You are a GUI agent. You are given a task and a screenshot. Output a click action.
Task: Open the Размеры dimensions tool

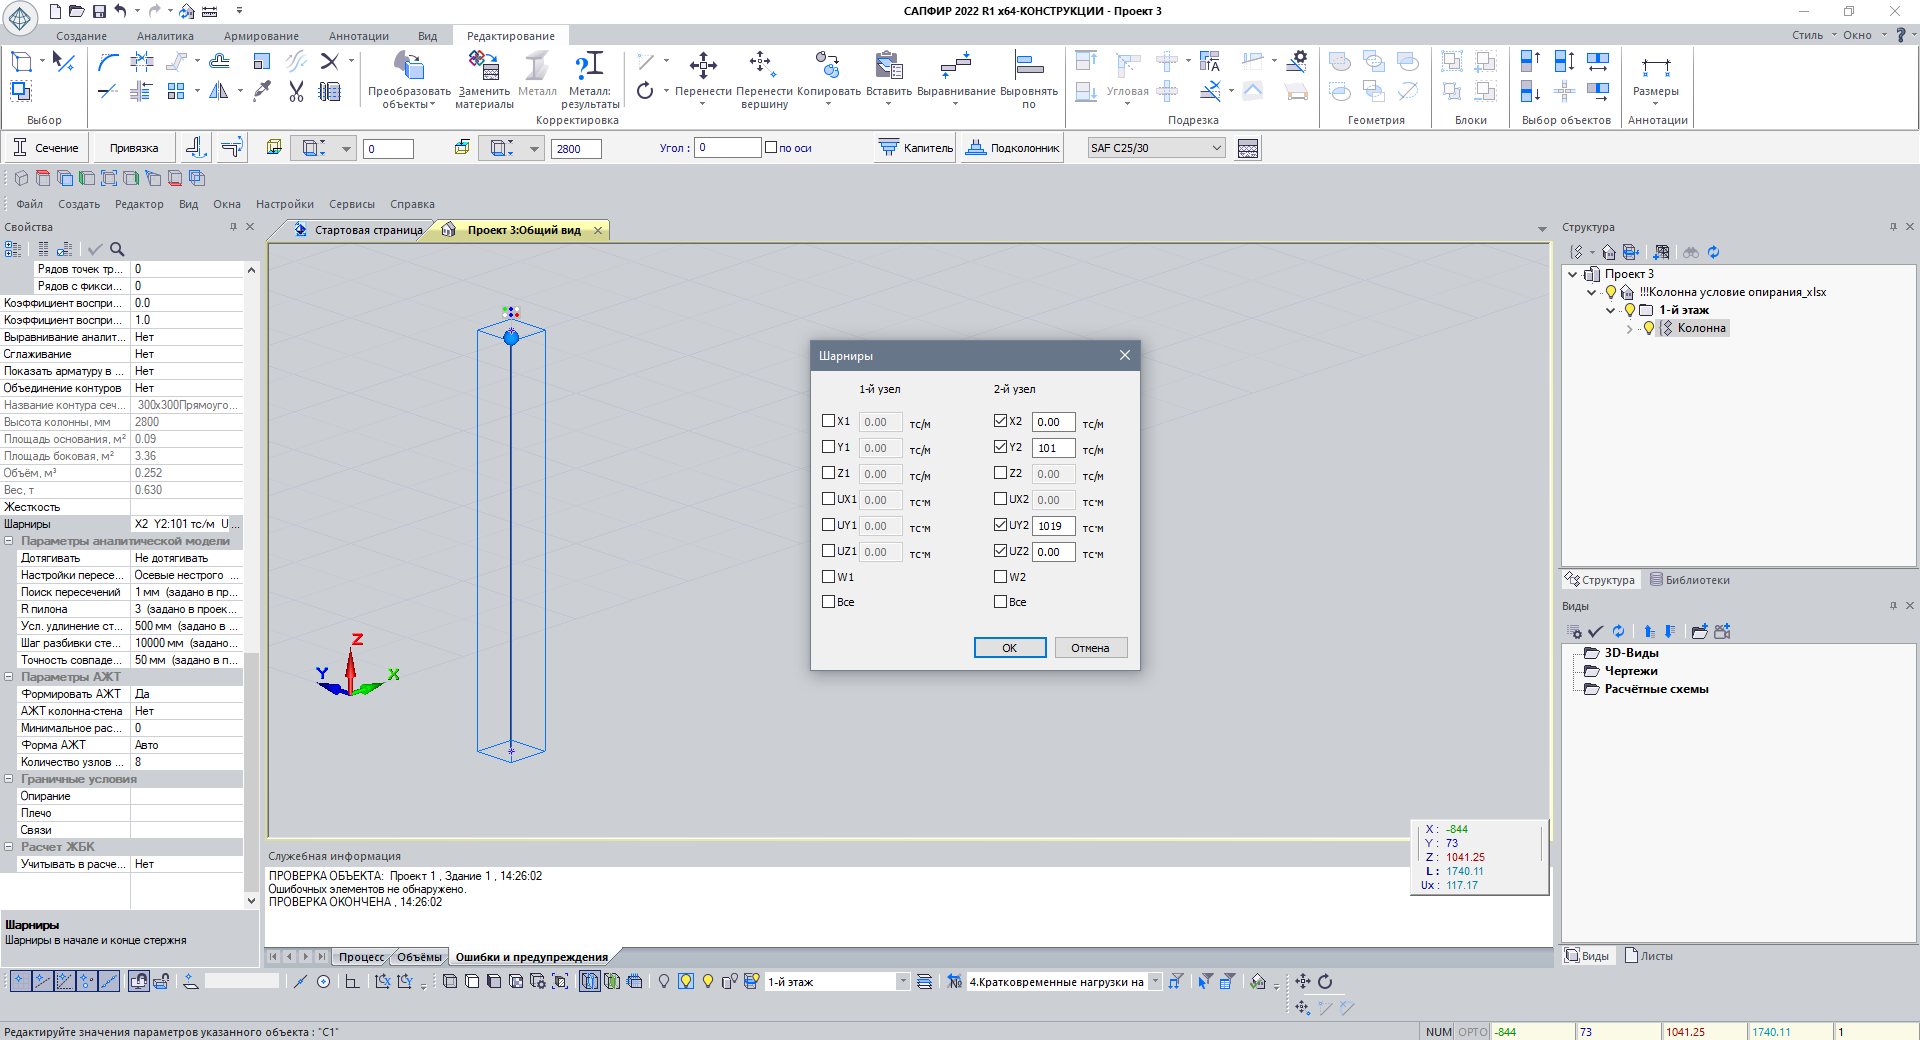pos(1655,69)
